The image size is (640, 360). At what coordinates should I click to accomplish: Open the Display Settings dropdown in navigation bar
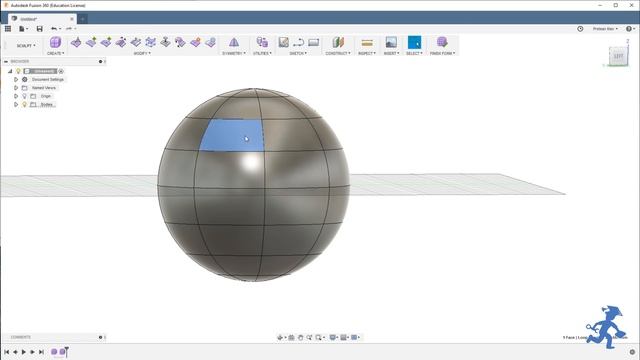334,338
